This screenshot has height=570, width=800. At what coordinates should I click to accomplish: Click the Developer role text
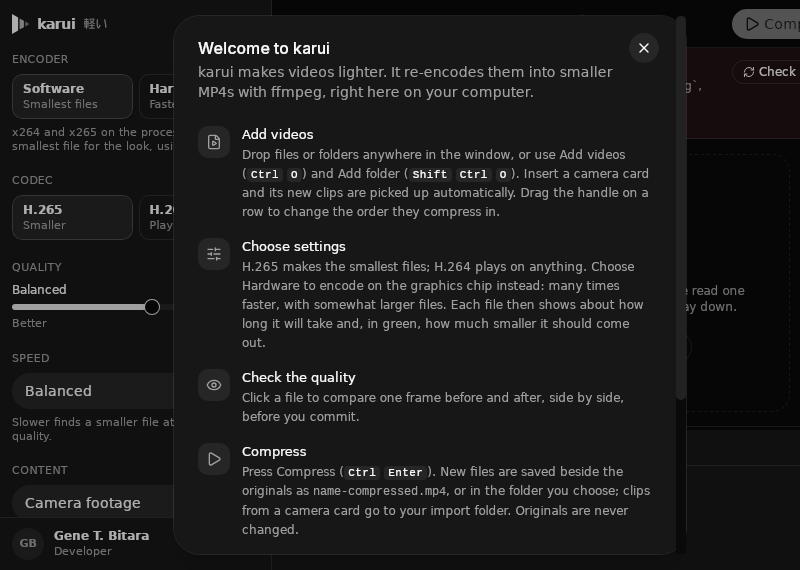click(83, 551)
